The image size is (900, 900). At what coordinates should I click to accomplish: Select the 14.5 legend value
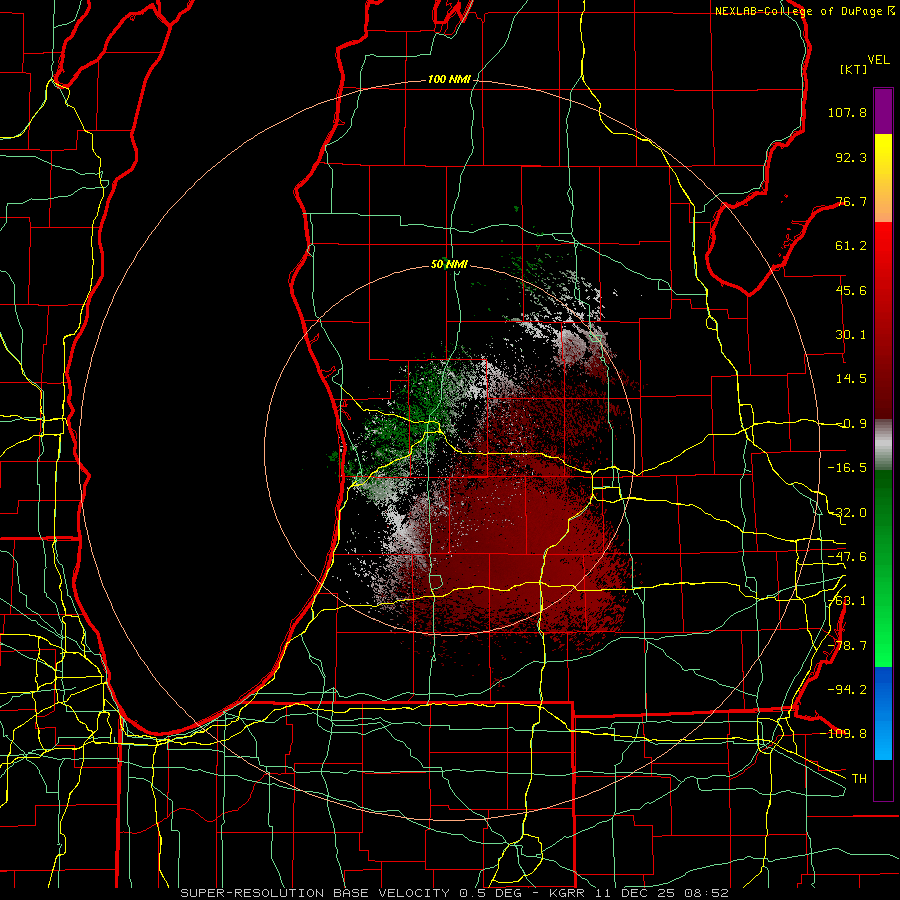pos(851,379)
